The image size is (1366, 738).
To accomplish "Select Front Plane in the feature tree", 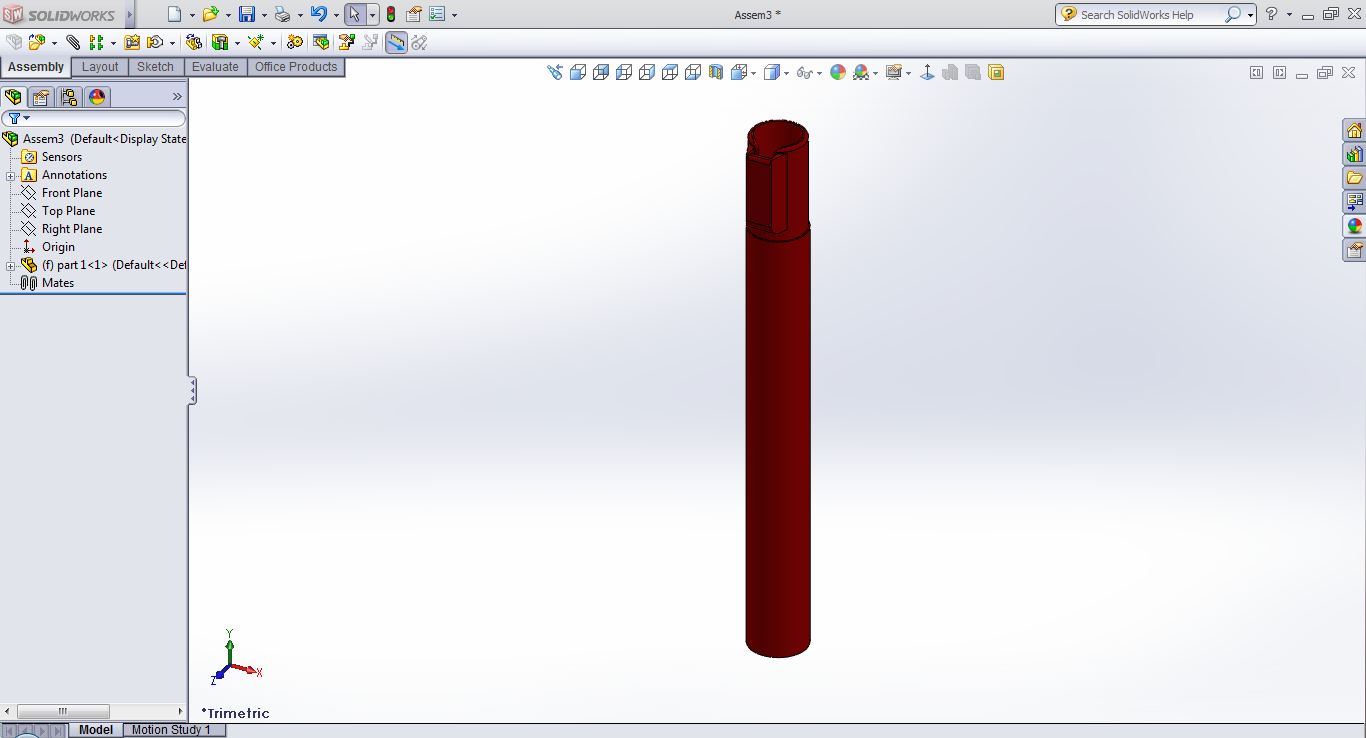I will click(x=71, y=193).
